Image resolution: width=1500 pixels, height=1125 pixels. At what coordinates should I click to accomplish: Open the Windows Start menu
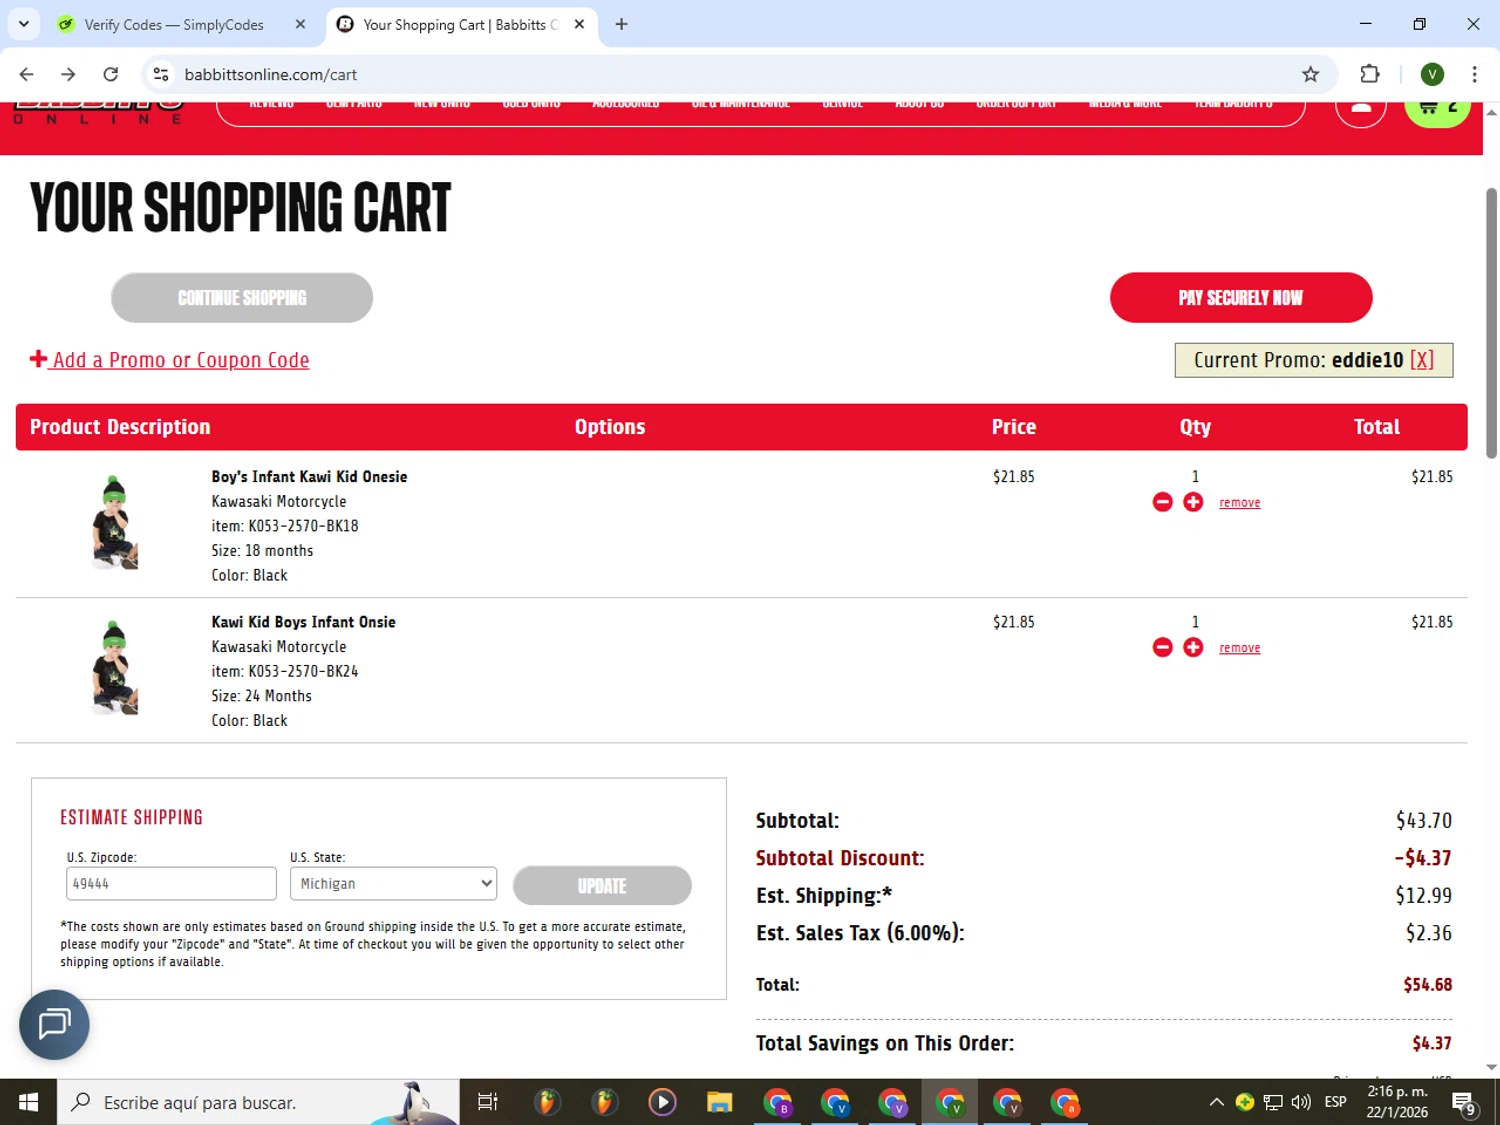[x=28, y=1102]
